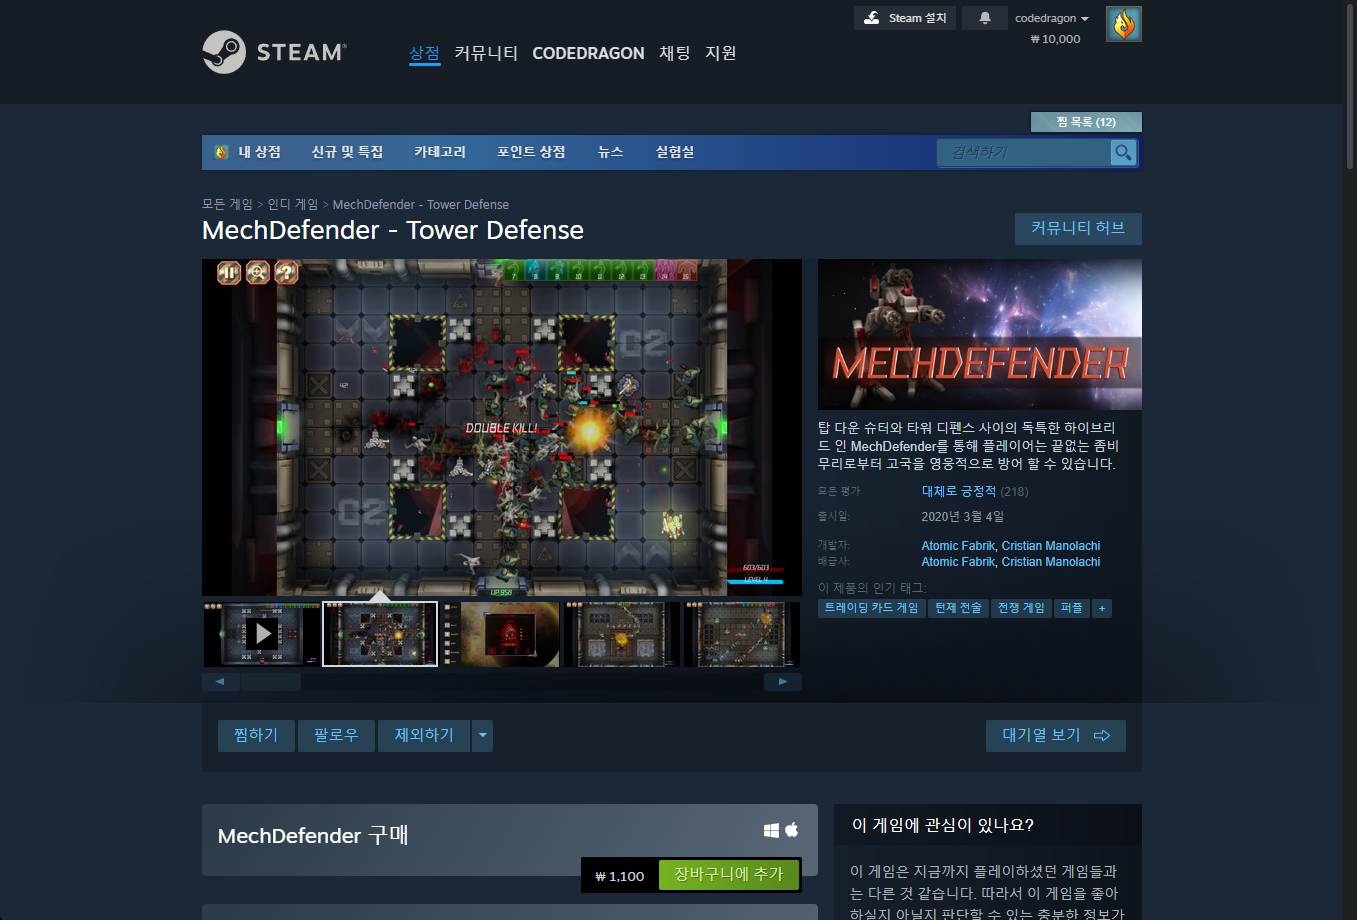Click the thumbnail strip right arrow
1357x920 pixels.
[x=783, y=682]
